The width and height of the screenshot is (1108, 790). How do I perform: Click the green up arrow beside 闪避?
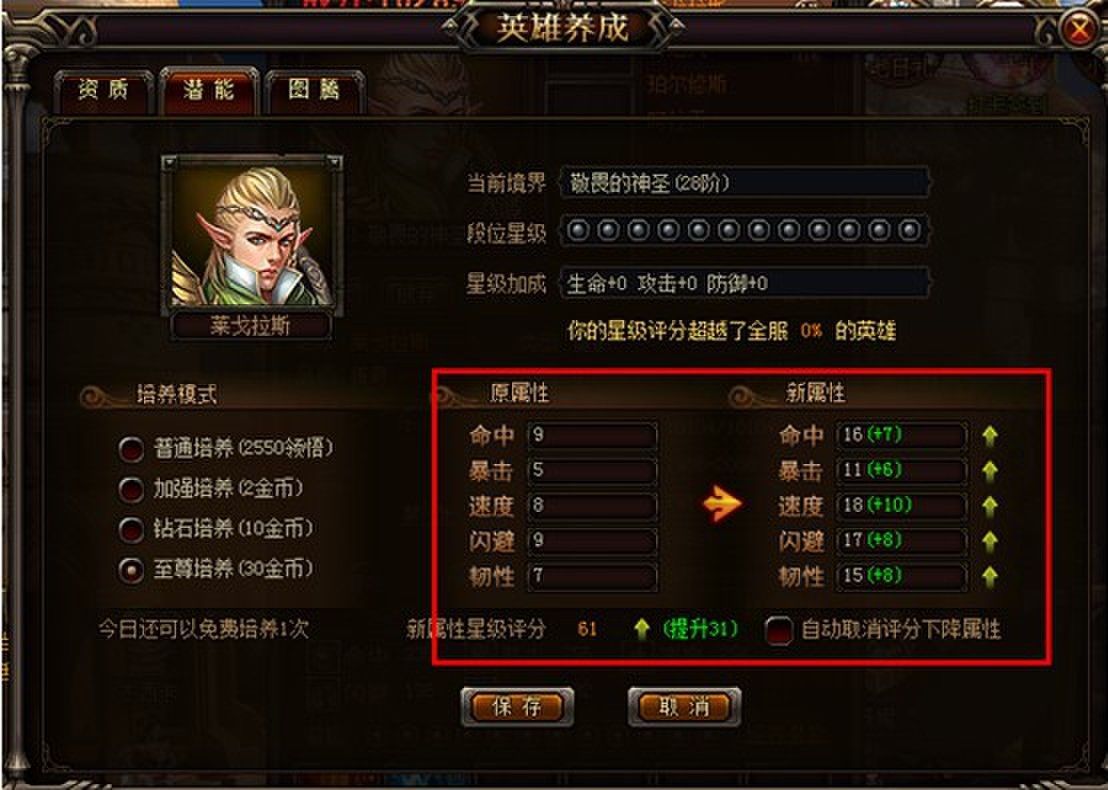point(990,541)
